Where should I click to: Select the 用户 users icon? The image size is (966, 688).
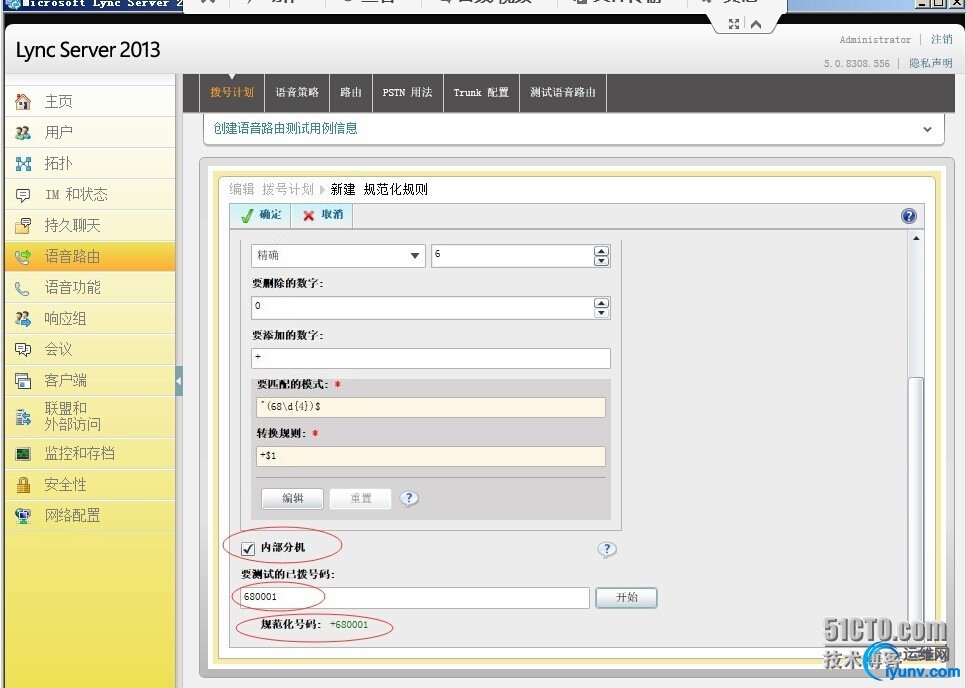[23, 132]
